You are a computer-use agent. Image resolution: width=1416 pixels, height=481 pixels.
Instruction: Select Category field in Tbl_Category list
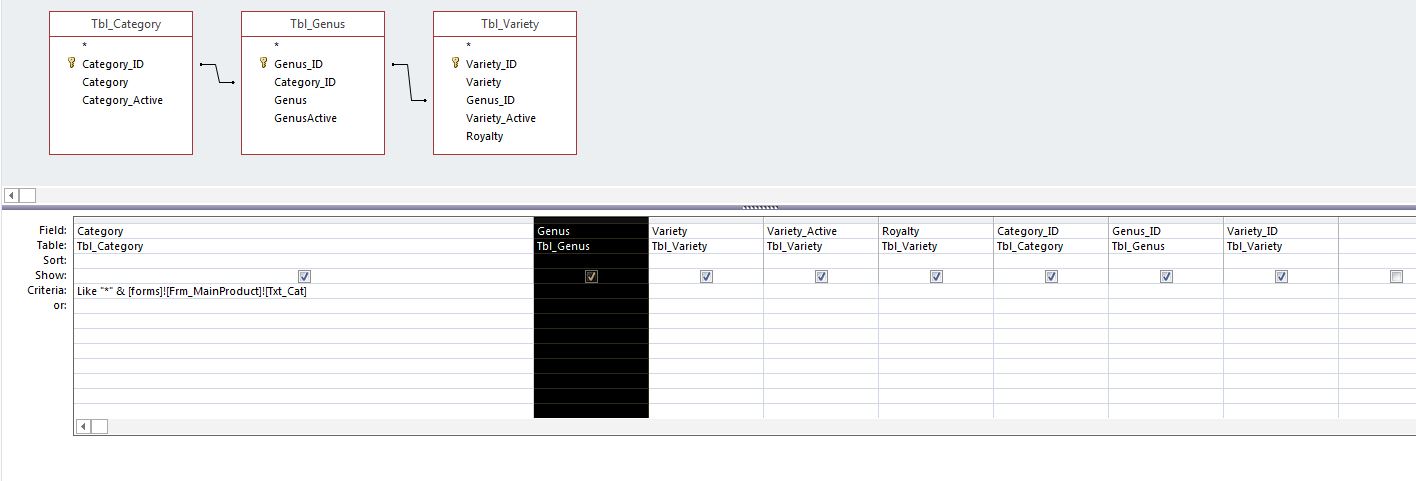[x=105, y=82]
